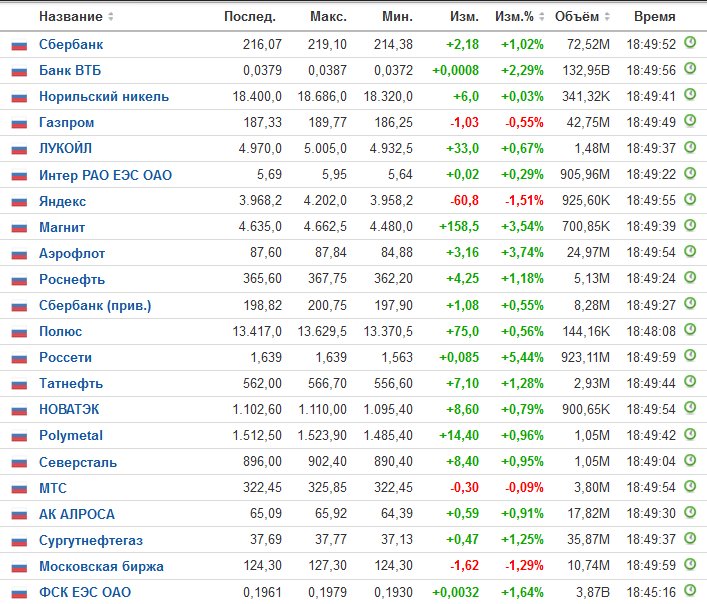The height and width of the screenshot is (604, 707).
Task: Click the clock icon in МТС row
Action: click(x=690, y=486)
